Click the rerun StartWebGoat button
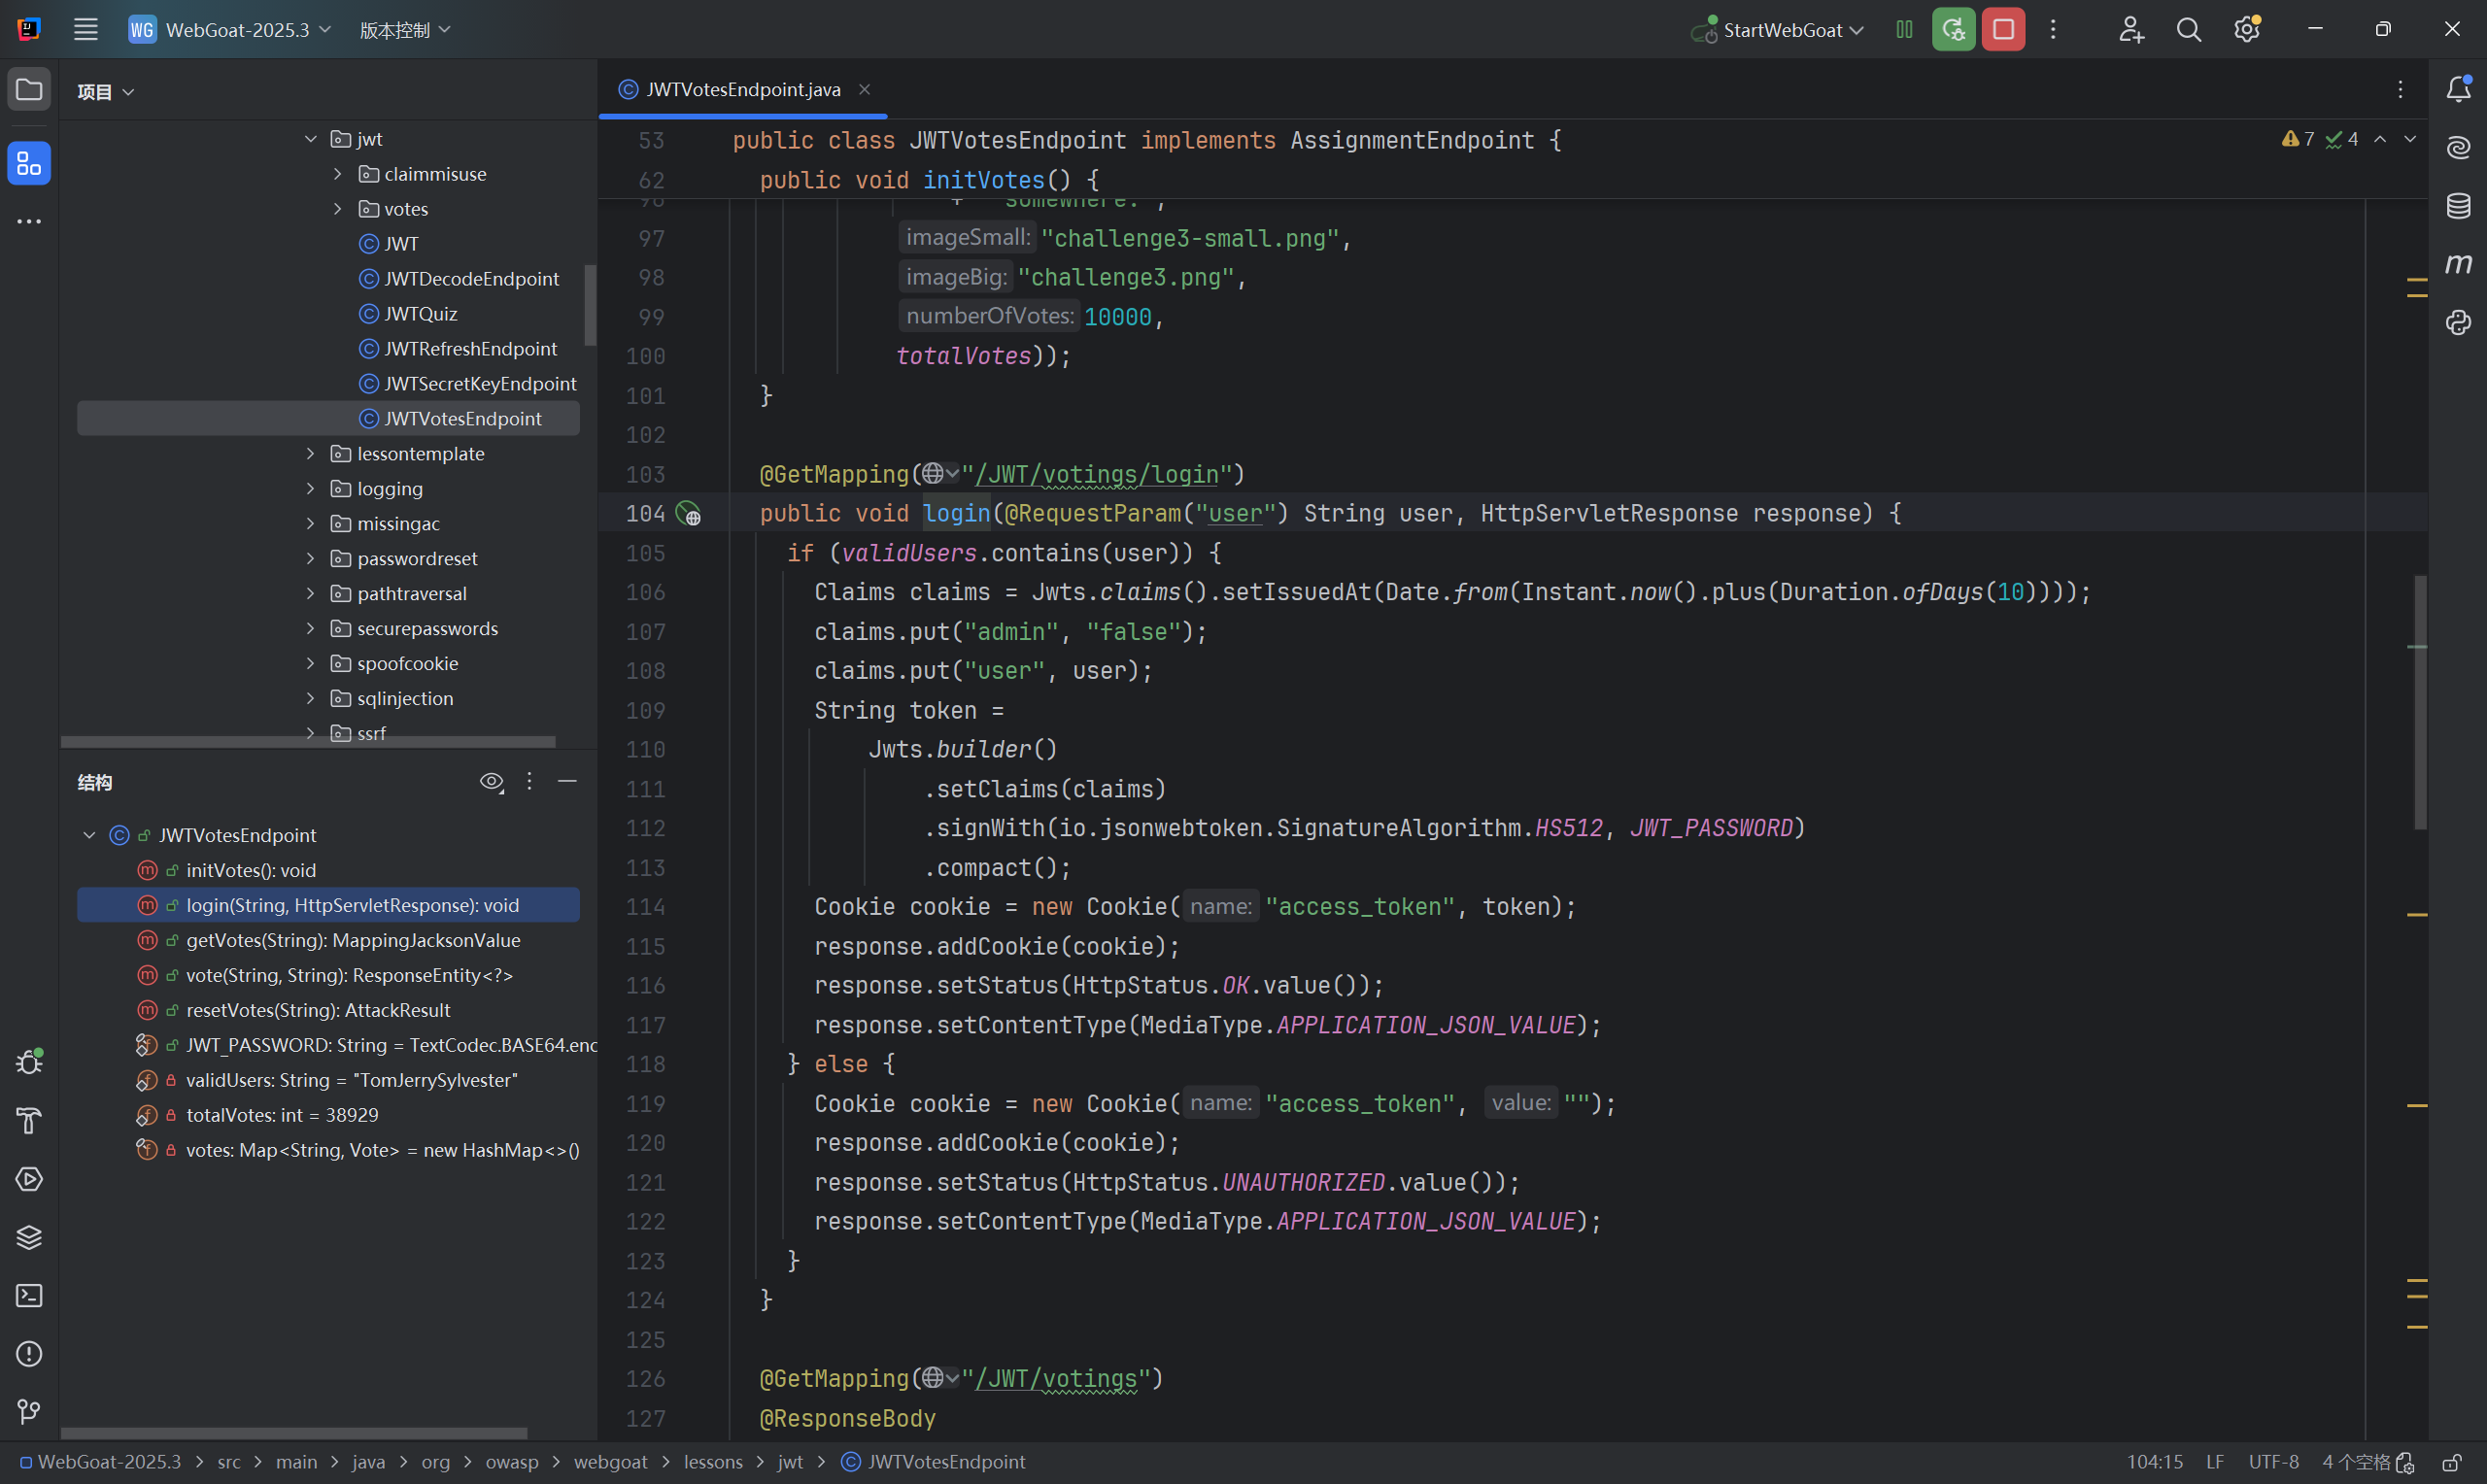The height and width of the screenshot is (1484, 2487). 1953,29
